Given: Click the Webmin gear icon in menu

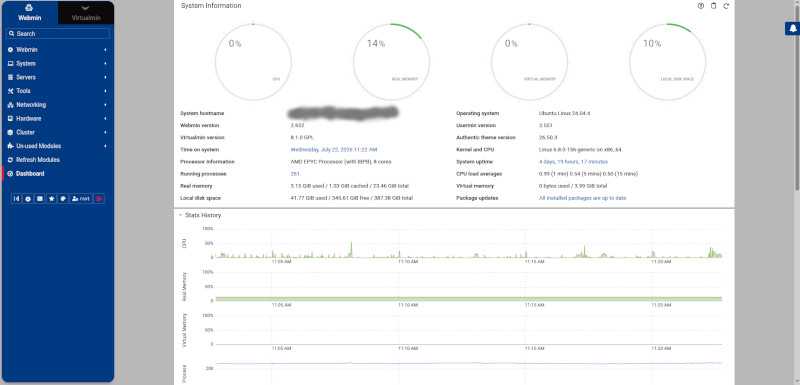Looking at the screenshot, I should pos(11,50).
